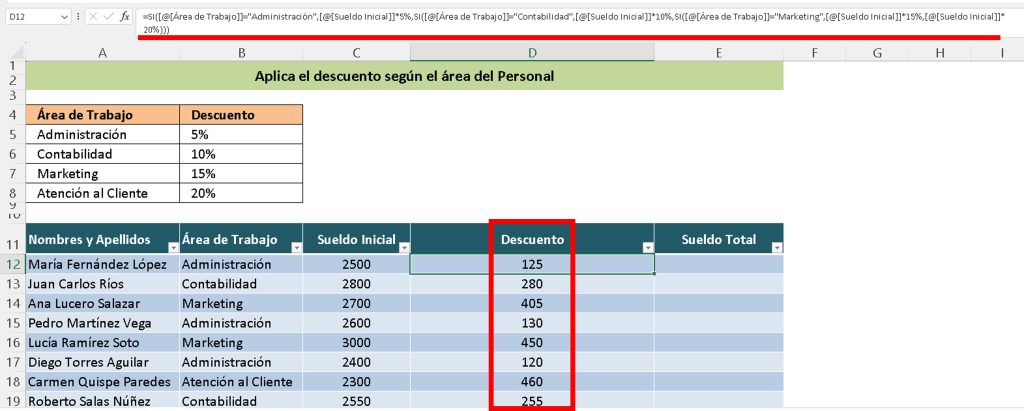Open the Nombres y Apellidos filter dropdown
Viewport: 1024px width, 411px height.
click(x=171, y=247)
